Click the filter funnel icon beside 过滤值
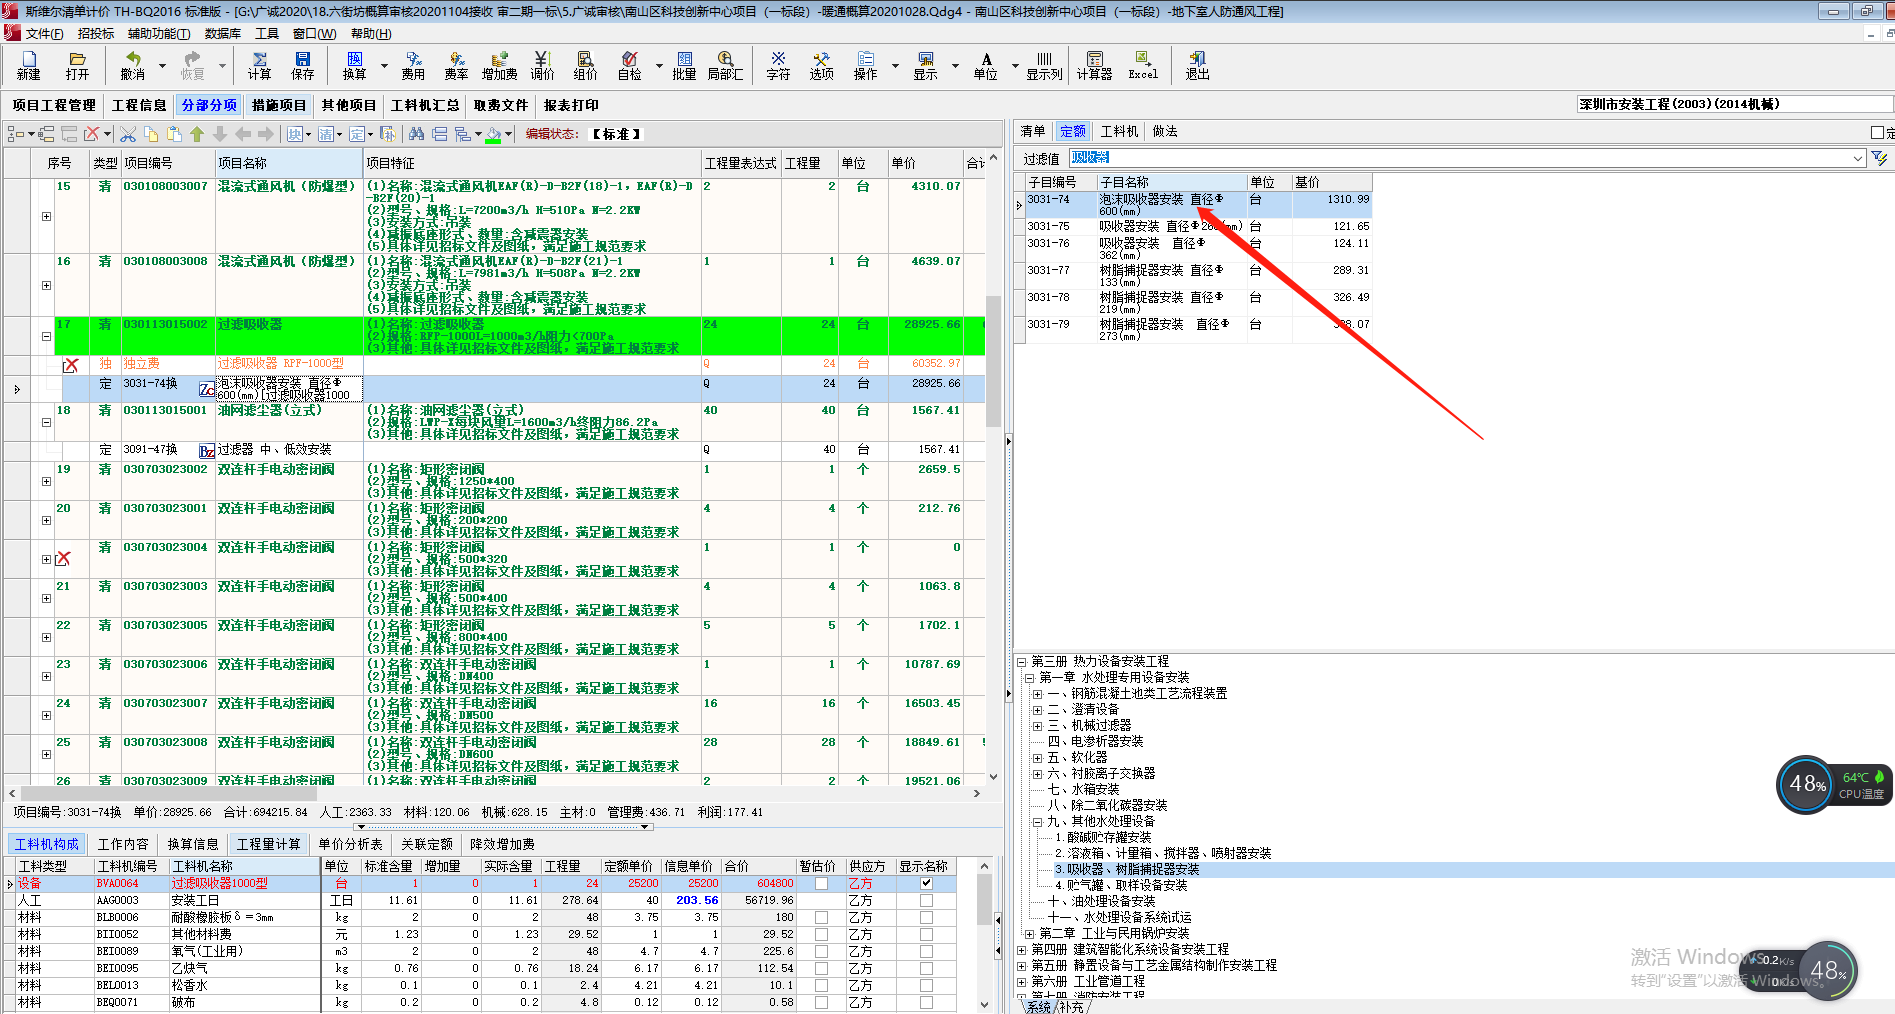 (x=1879, y=158)
